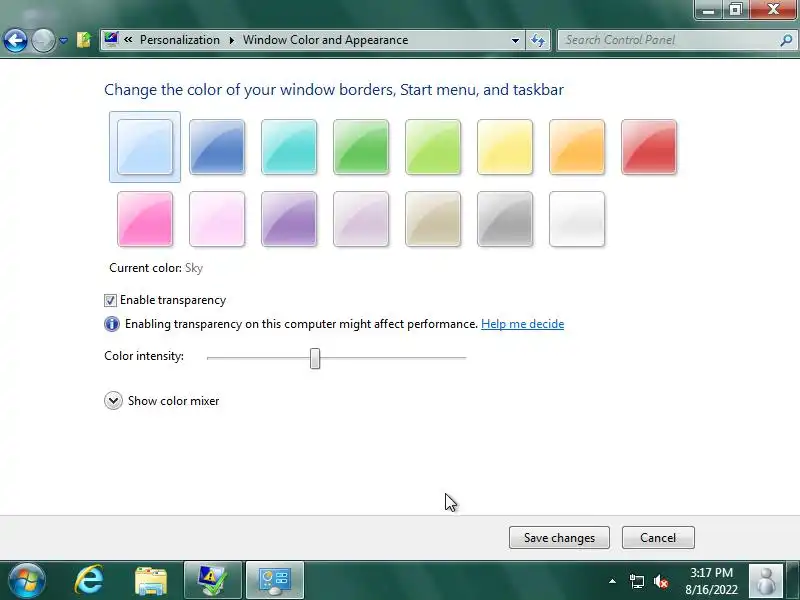Expand arrow after Personalization breadcrumb
The height and width of the screenshot is (600, 800).
(x=232, y=40)
